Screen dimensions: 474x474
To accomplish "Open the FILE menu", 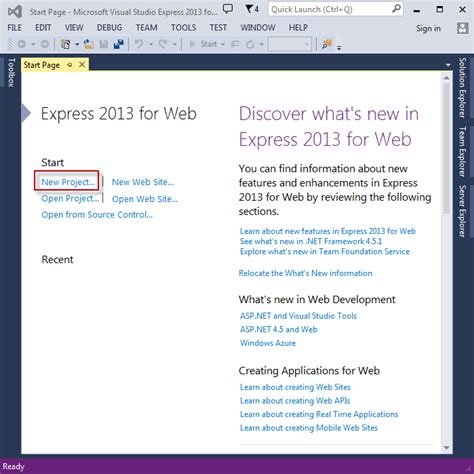I will click(15, 28).
